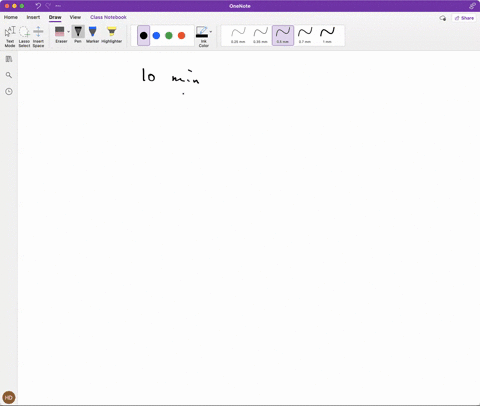The image size is (480, 406).
Task: Show notebook navigation in sidebar
Action: click(x=9, y=59)
